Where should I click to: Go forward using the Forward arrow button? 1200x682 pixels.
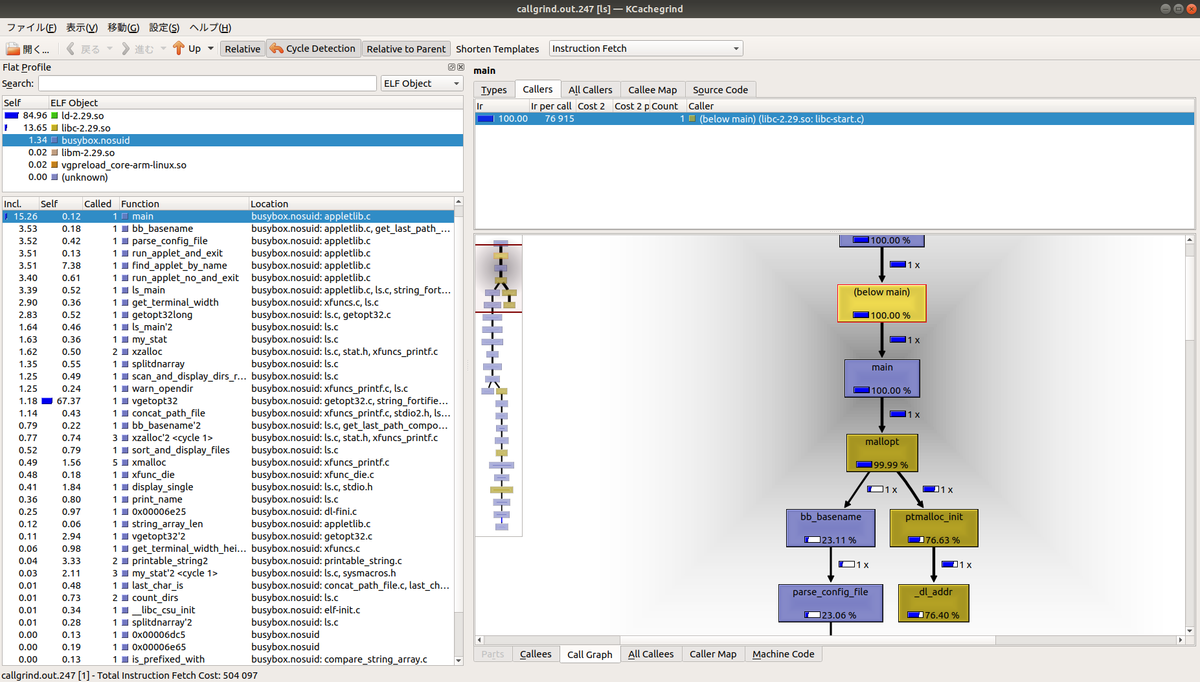pos(138,48)
